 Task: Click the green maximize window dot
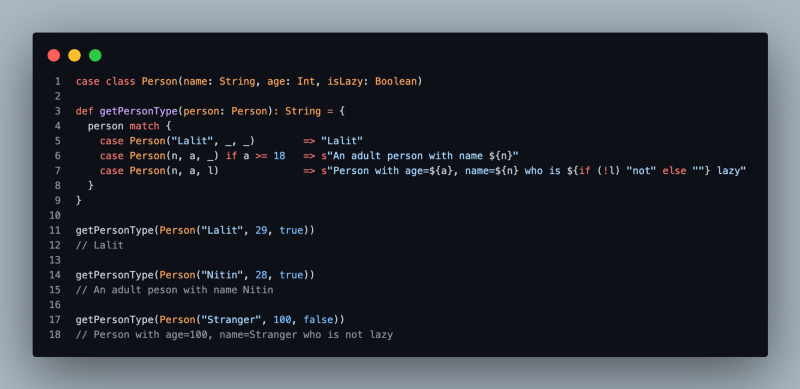[x=95, y=55]
